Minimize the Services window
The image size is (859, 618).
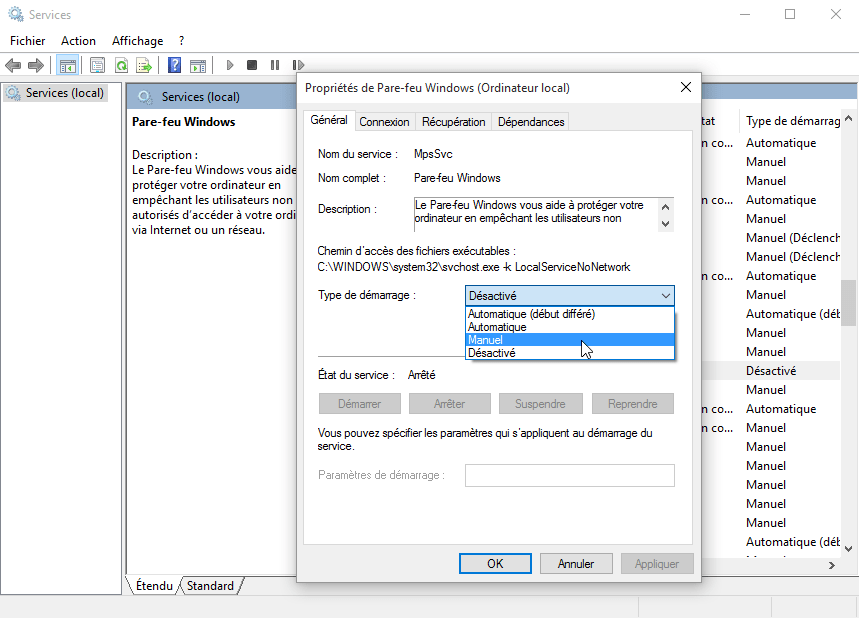(x=745, y=14)
